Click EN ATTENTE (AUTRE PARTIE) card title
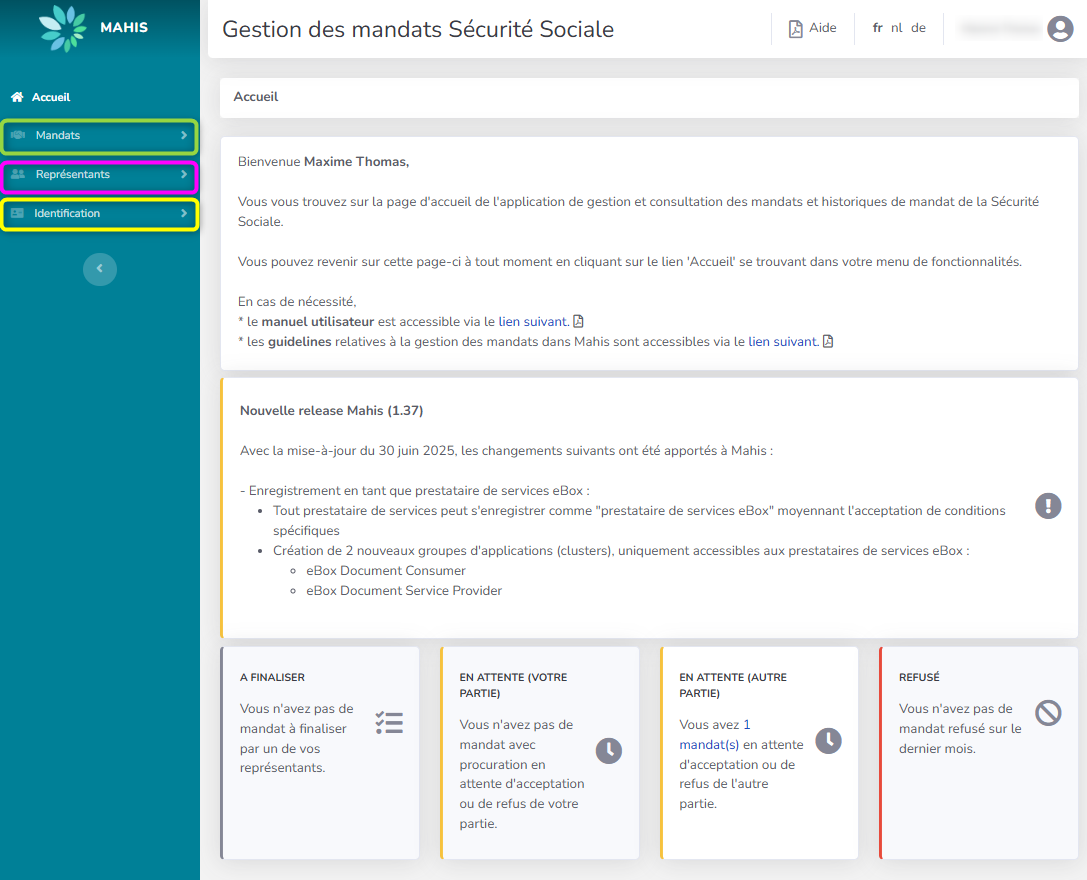1087x880 pixels. coord(733,685)
